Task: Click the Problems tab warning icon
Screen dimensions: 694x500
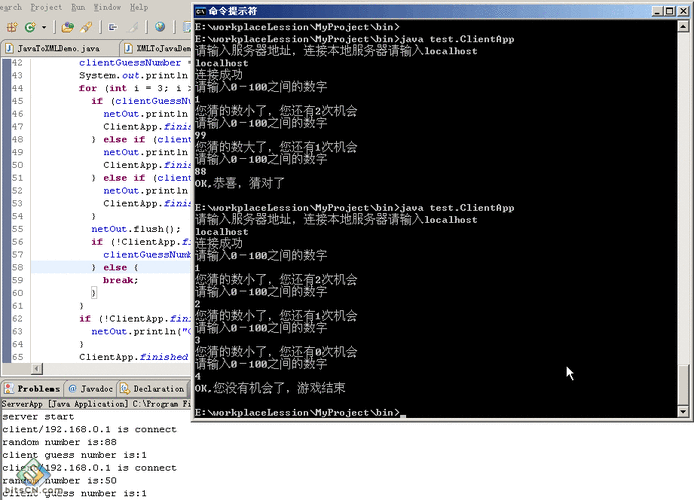Action: point(8,388)
